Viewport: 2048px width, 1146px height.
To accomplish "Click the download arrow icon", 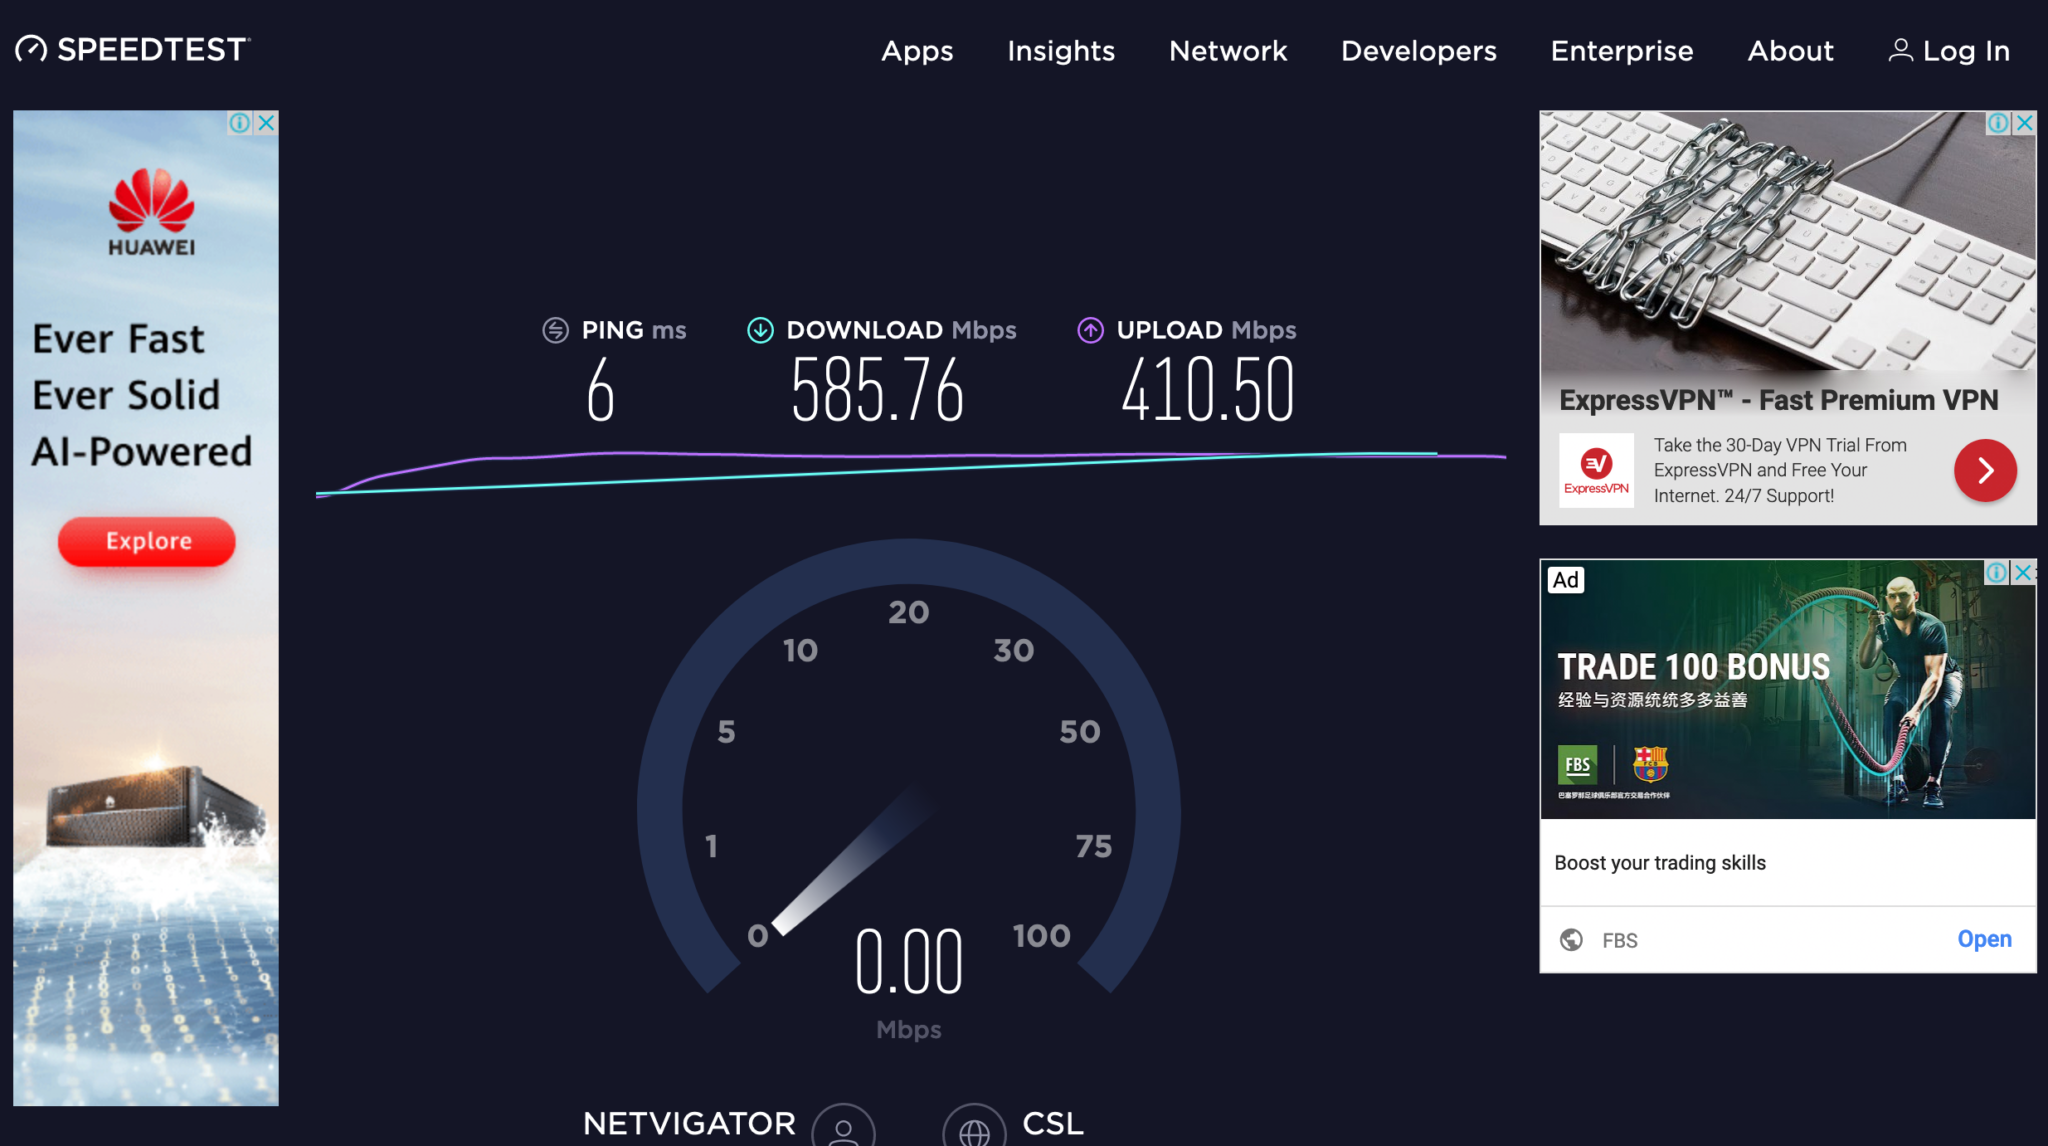I will 760,329.
